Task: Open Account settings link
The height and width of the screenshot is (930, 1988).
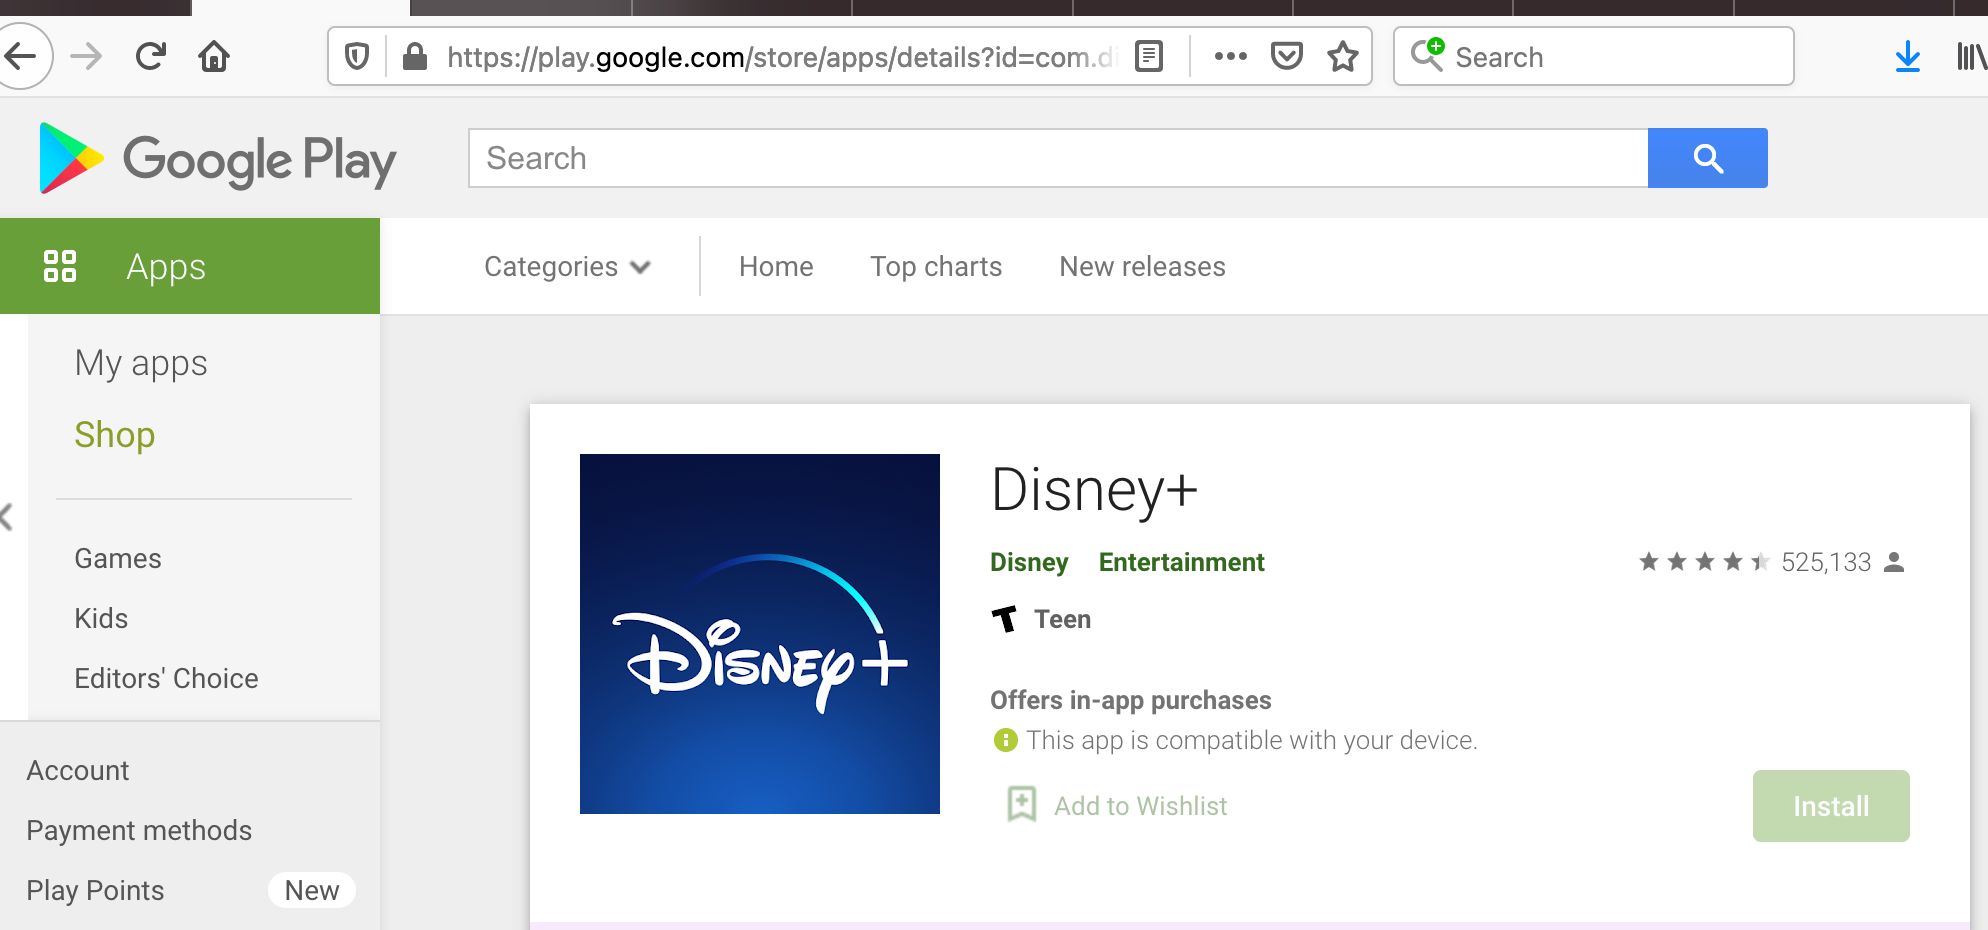Action: pyautogui.click(x=78, y=771)
